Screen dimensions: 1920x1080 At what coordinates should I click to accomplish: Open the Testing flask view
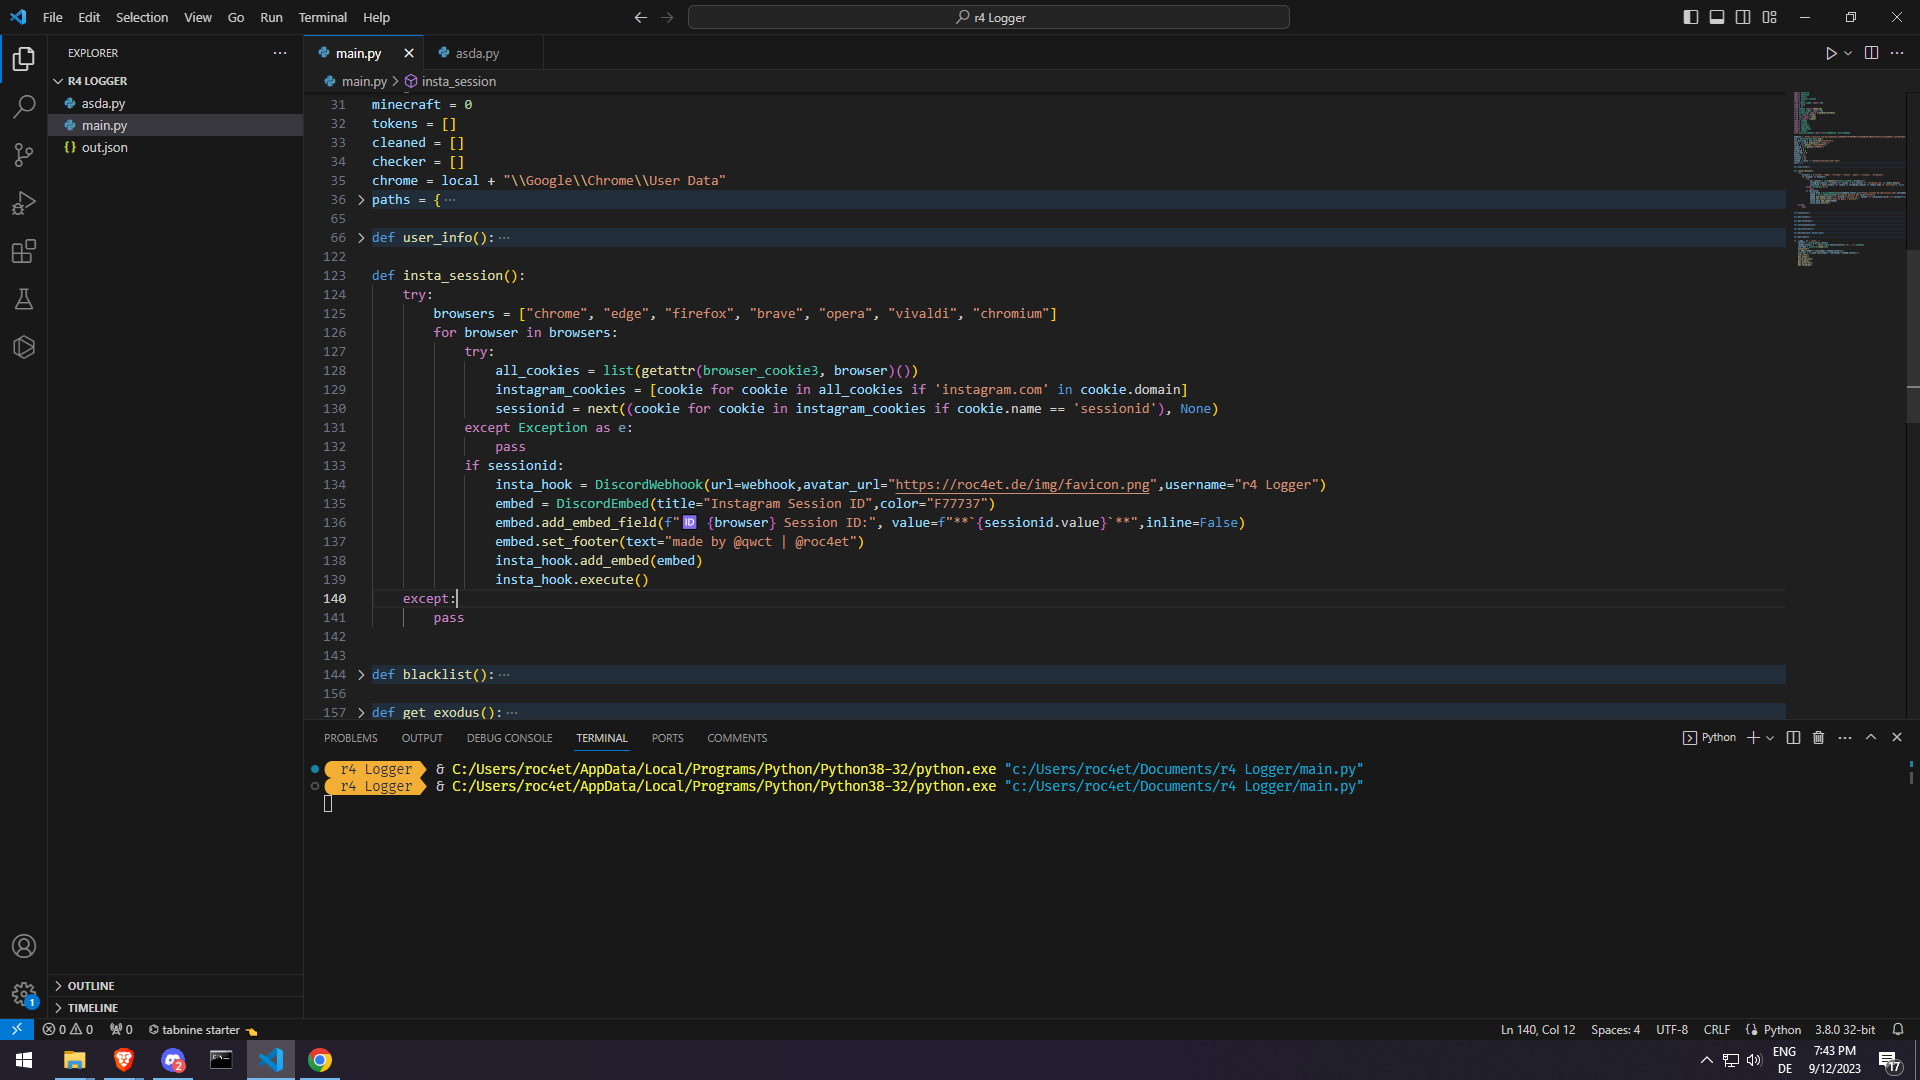coord(24,299)
